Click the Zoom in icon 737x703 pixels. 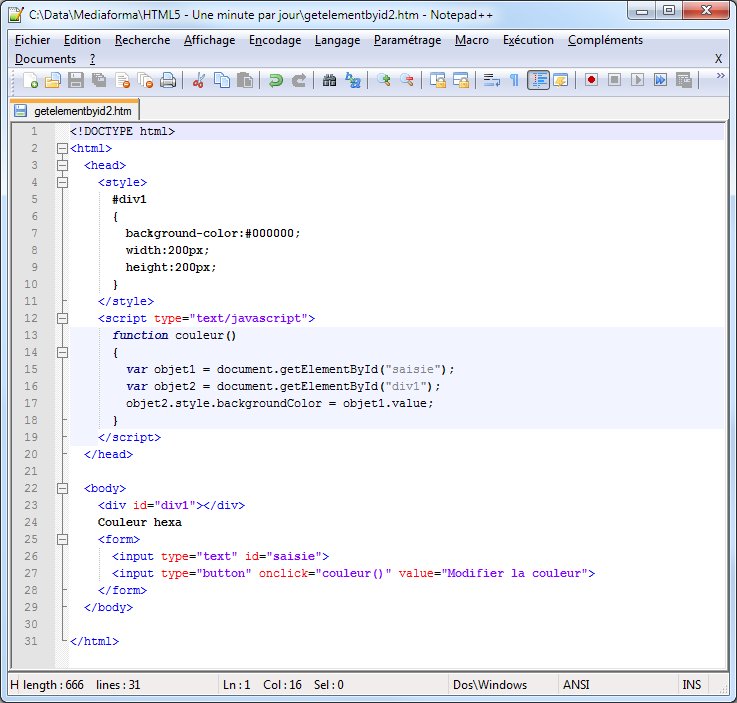[x=384, y=81]
